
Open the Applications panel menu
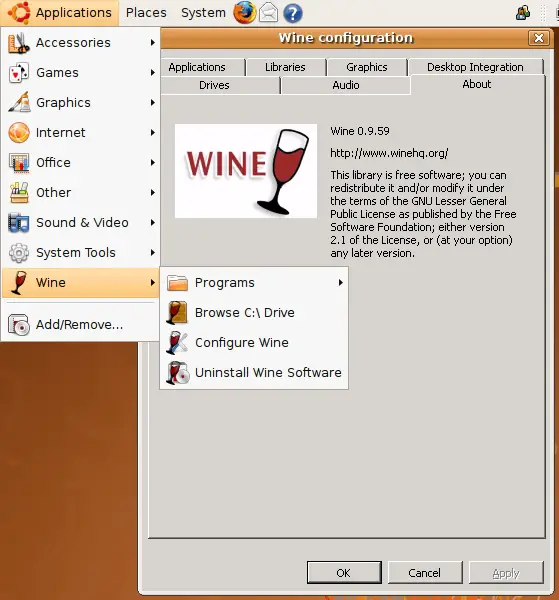click(60, 13)
